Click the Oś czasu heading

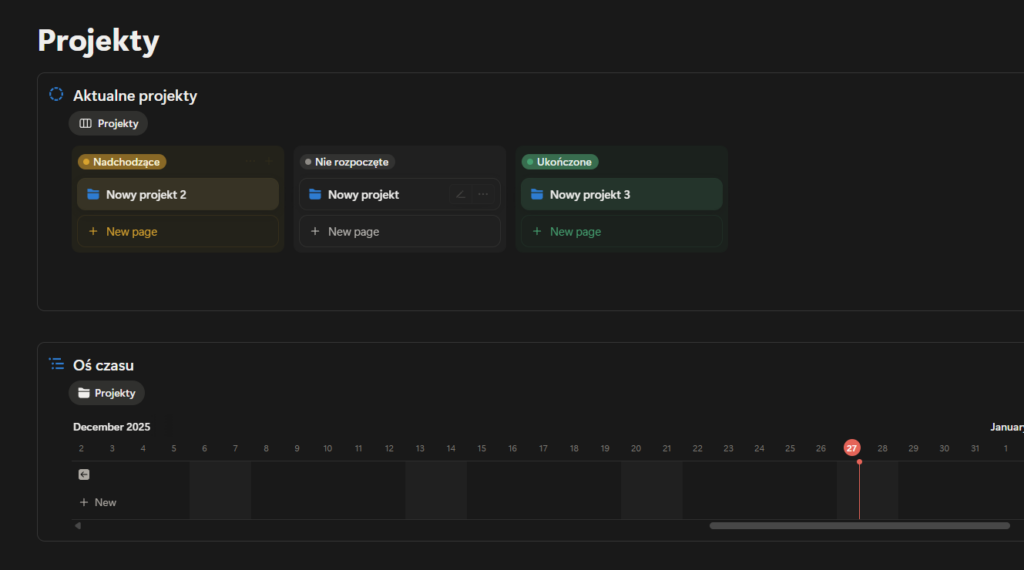click(x=103, y=365)
